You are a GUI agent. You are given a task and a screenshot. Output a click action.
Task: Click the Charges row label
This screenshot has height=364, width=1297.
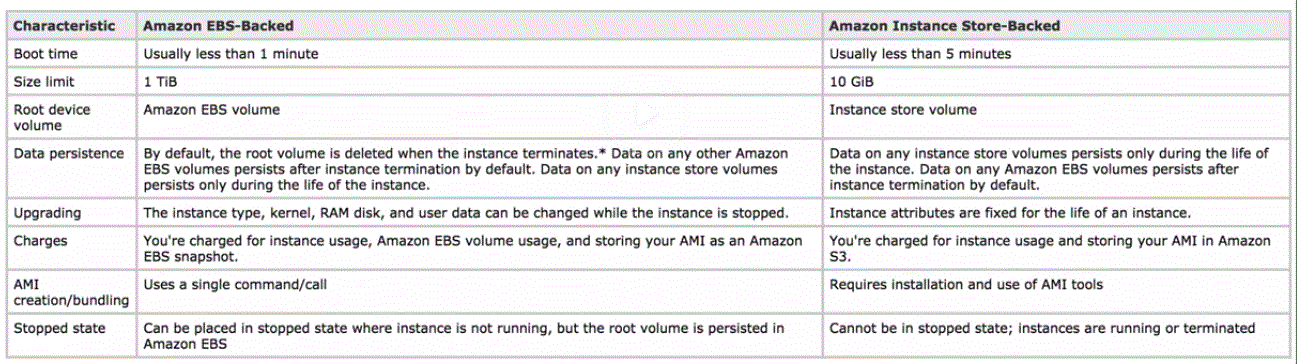coord(41,241)
